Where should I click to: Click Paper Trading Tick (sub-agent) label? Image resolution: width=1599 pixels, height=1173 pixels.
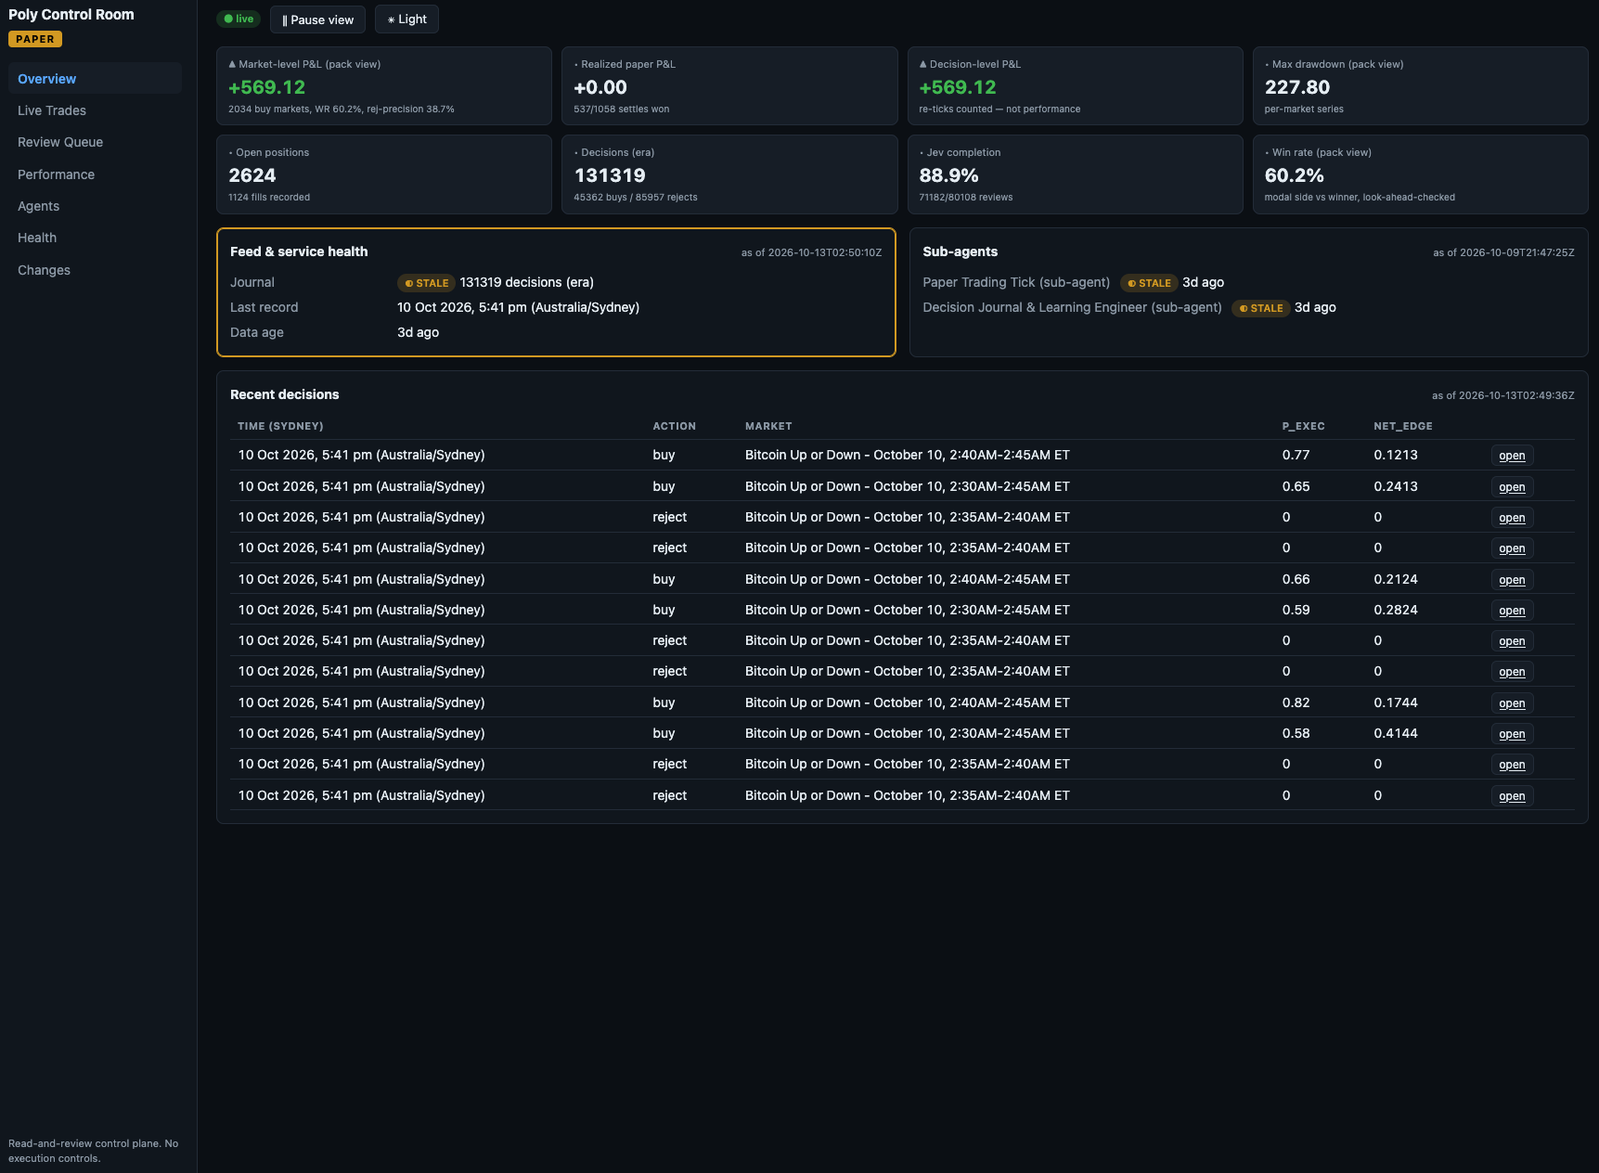coord(1016,283)
